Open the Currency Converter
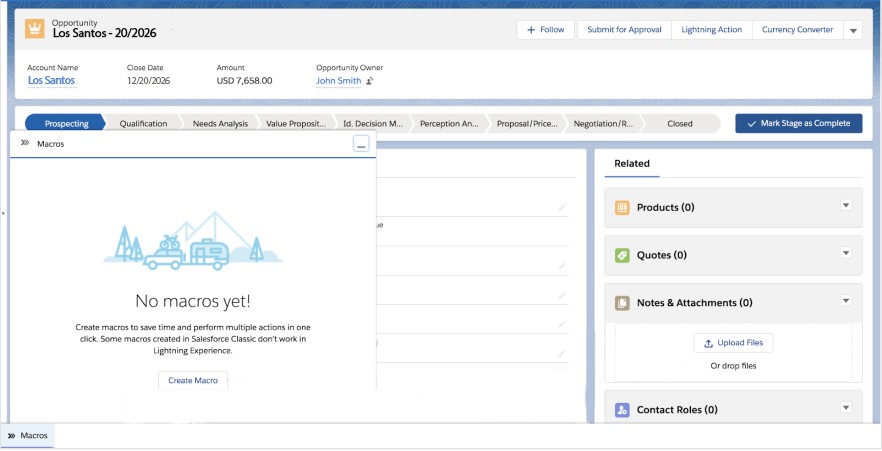This screenshot has height=451, width=882. pyautogui.click(x=798, y=30)
